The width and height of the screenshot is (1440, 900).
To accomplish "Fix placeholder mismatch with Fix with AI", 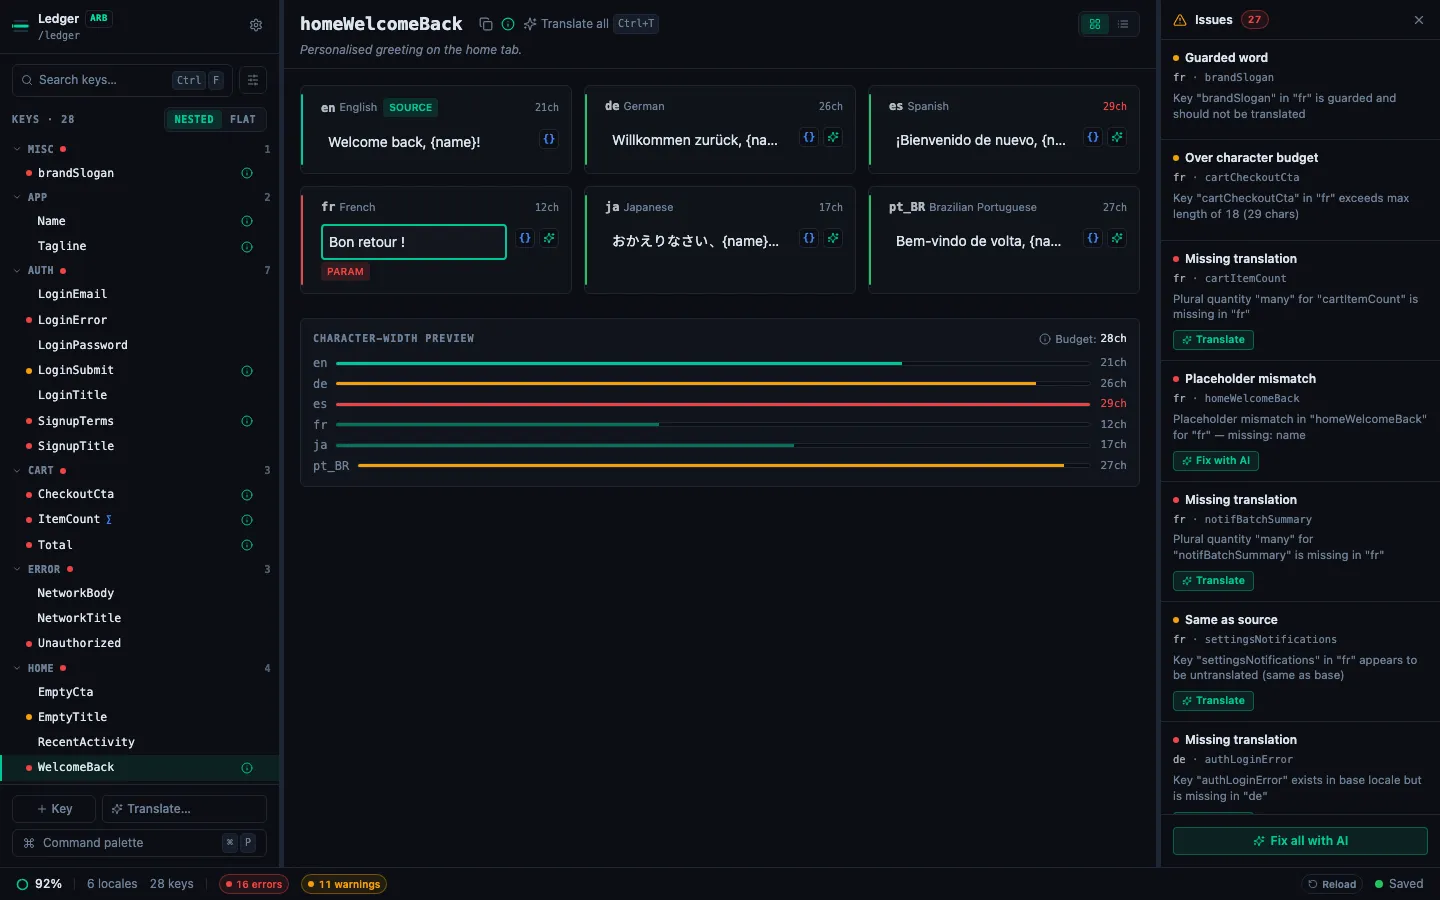I will click(1215, 461).
